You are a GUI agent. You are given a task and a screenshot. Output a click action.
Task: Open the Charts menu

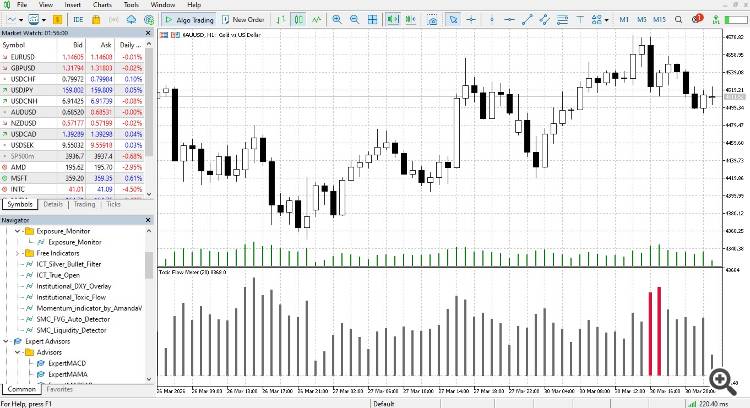(x=102, y=5)
